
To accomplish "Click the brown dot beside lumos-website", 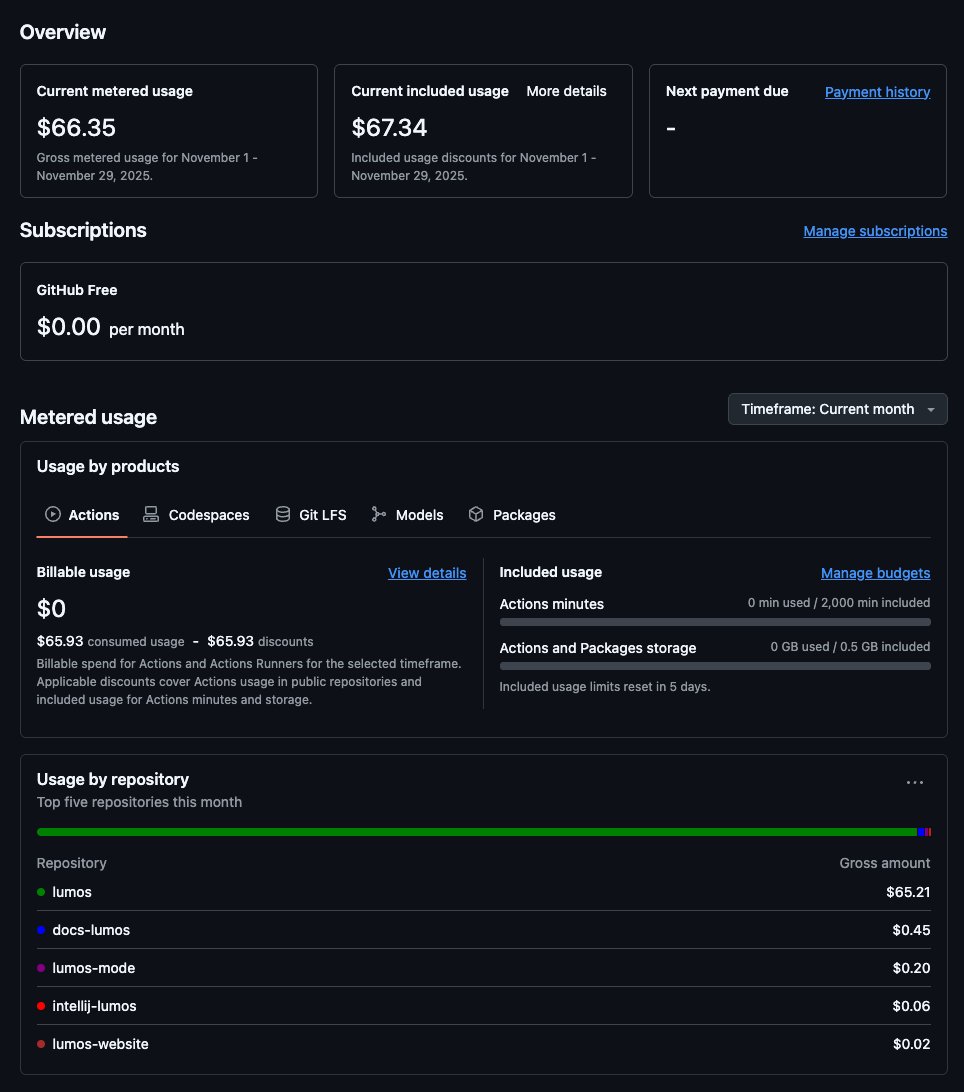I will click(x=41, y=1044).
